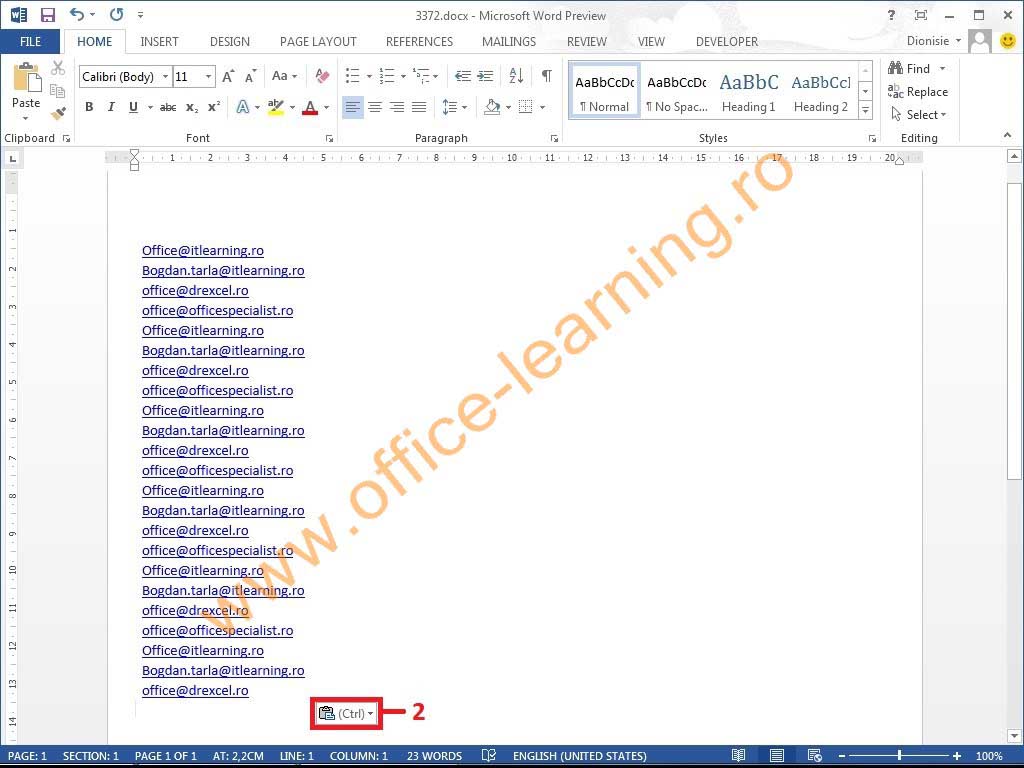Apply the Heading 1 style
Screen dimensions: 1024x768
748,91
